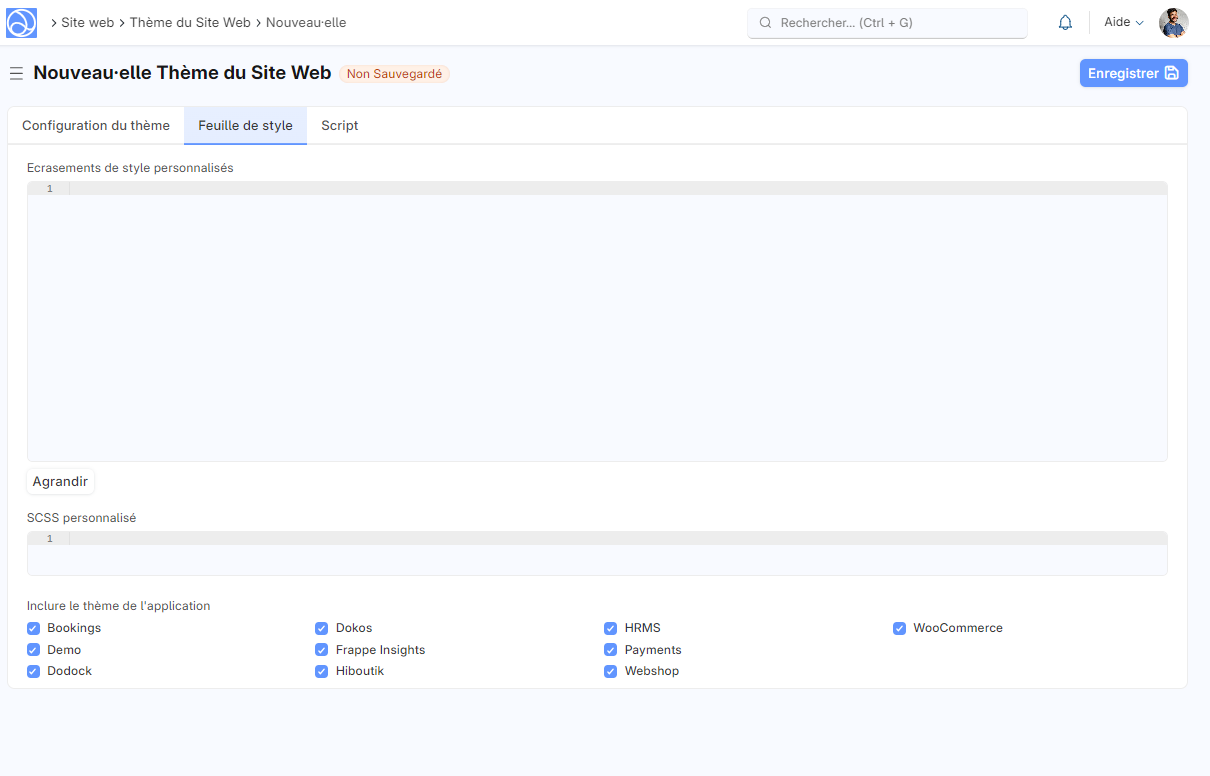This screenshot has width=1210, height=776.
Task: Expand the Aide help dropdown
Action: click(1123, 22)
